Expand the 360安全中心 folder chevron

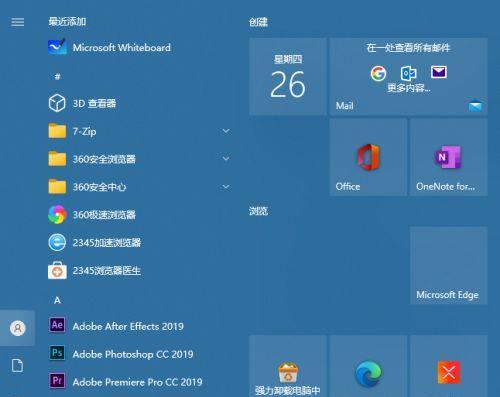[x=226, y=187]
